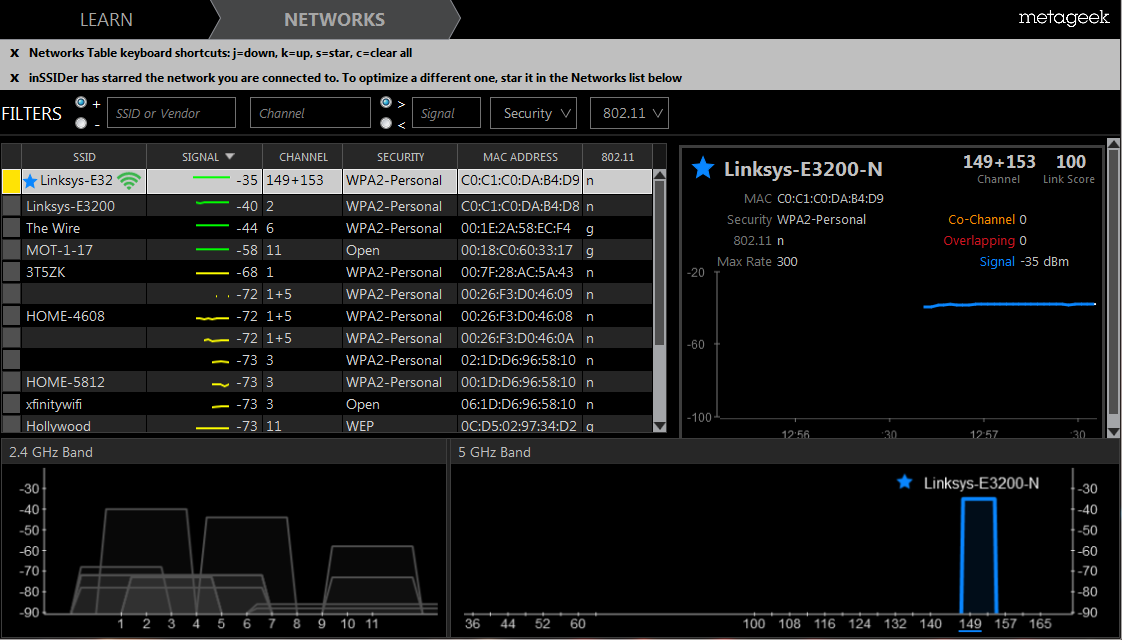Click the networks table scroll up arrow
Viewport: 1122px width, 640px height.
click(660, 175)
